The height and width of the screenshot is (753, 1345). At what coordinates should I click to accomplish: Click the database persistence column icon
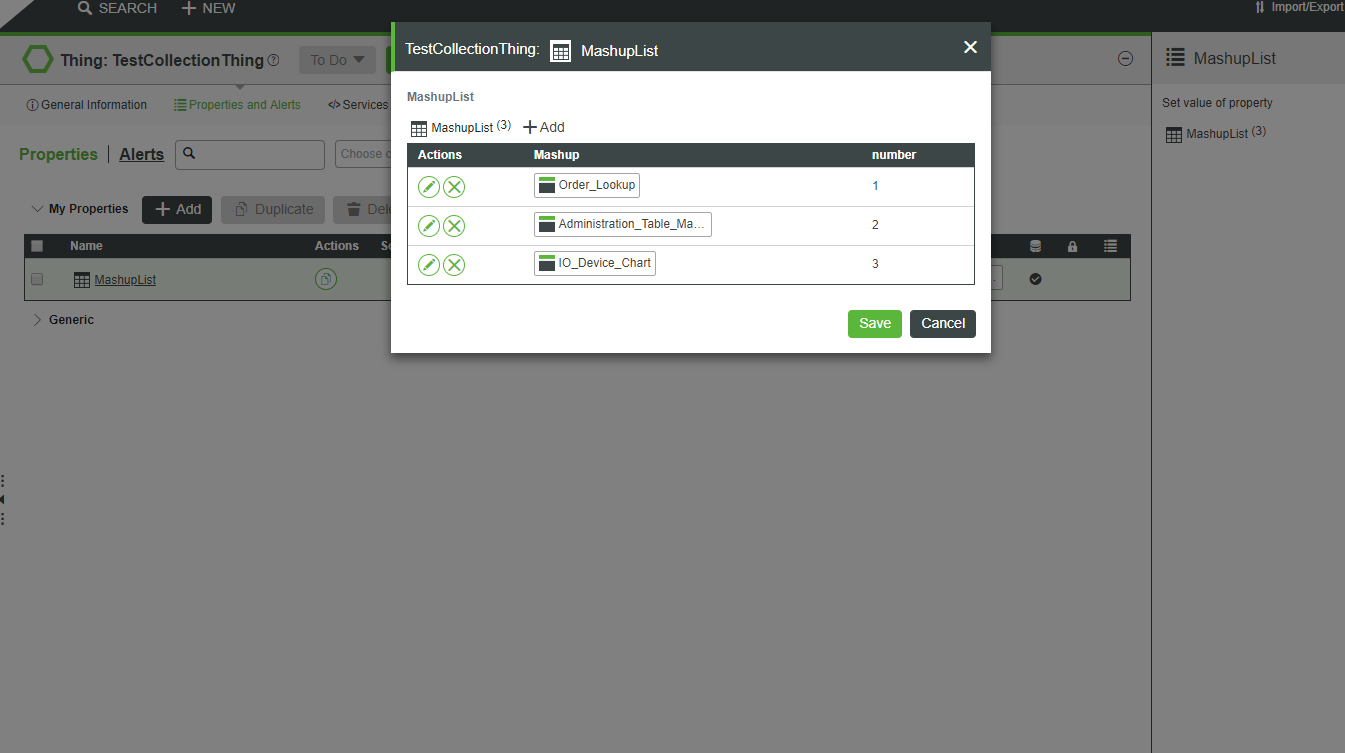(x=1035, y=245)
